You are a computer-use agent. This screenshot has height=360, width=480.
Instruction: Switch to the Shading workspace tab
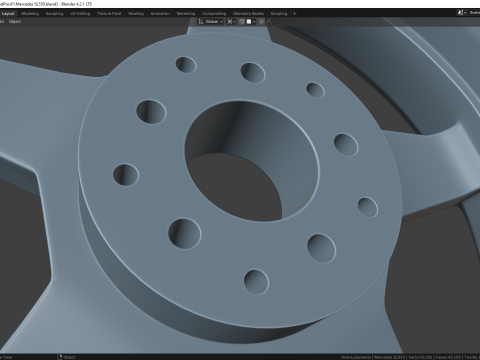click(136, 14)
